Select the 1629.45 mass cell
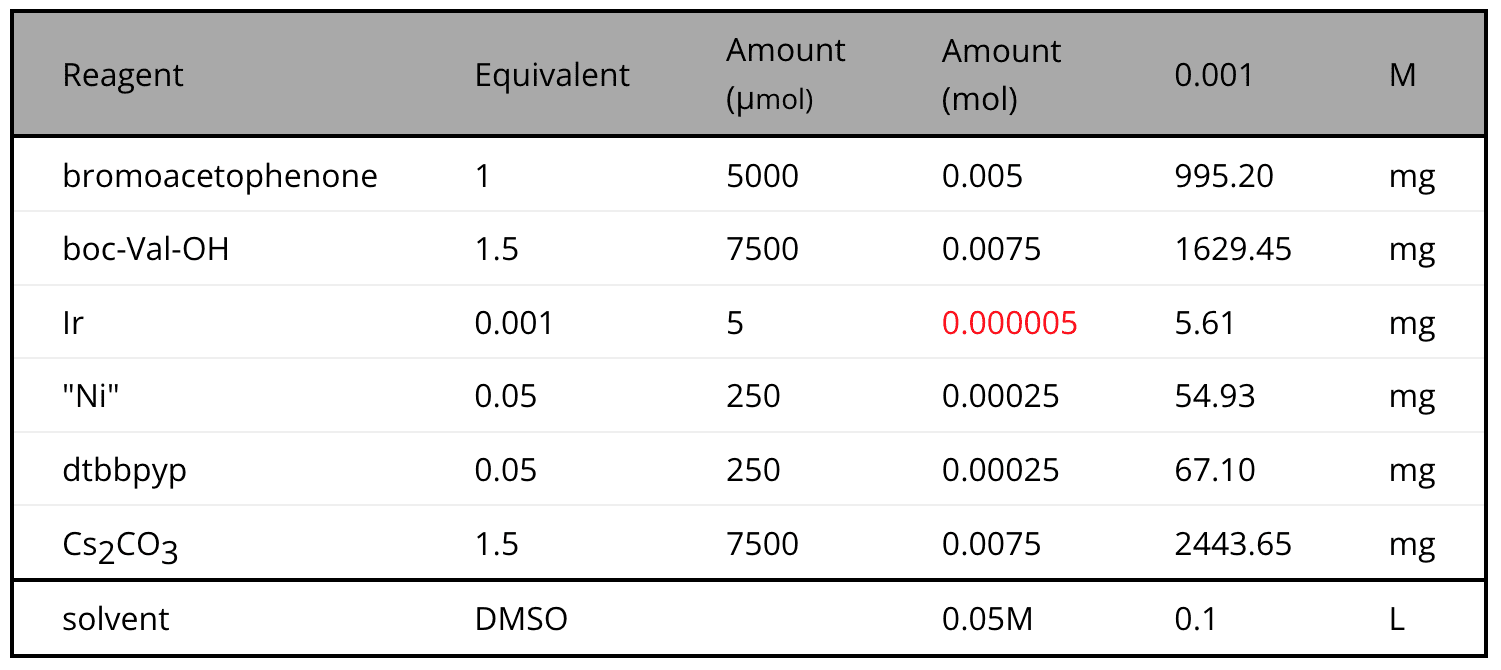The width and height of the screenshot is (1501, 670). [1233, 250]
